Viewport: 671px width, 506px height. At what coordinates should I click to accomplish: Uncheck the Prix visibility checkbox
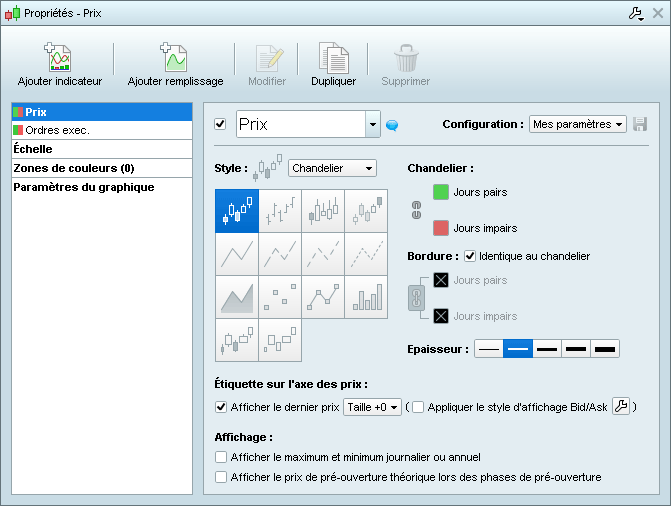pos(220,124)
